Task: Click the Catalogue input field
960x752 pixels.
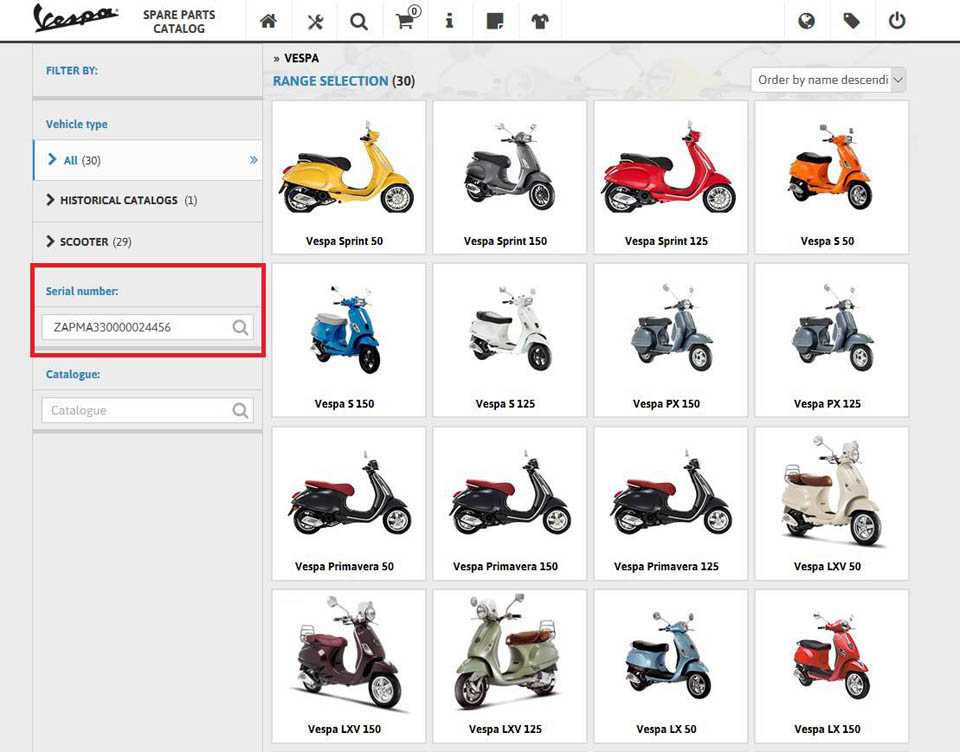Action: (147, 410)
